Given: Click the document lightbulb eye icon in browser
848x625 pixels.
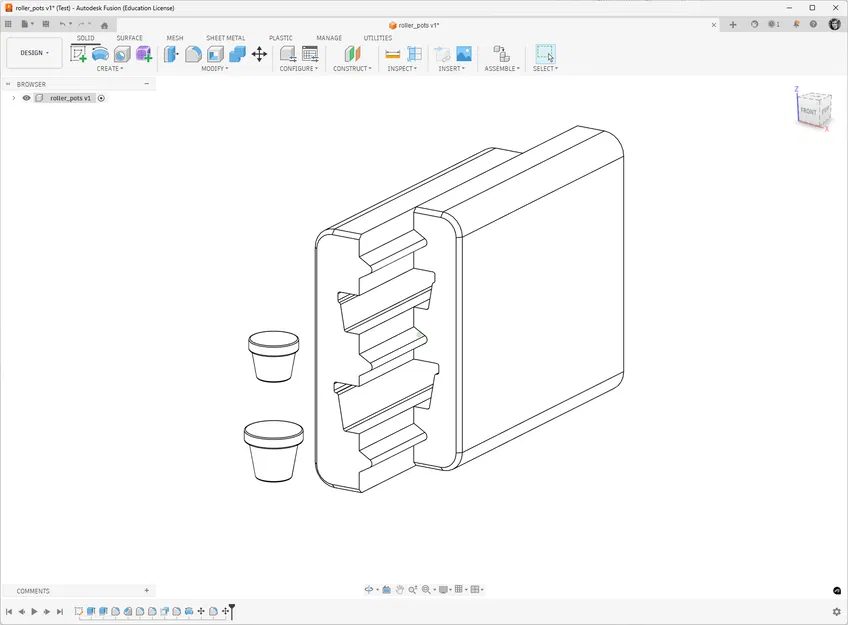Looking at the screenshot, I should pos(26,98).
